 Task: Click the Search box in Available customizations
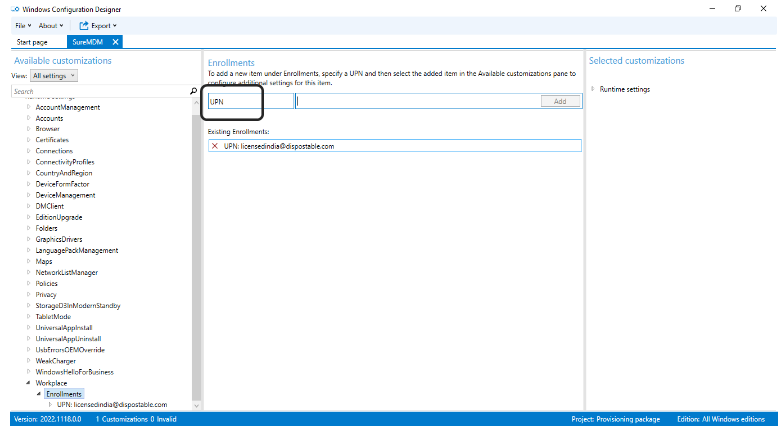(x=99, y=91)
